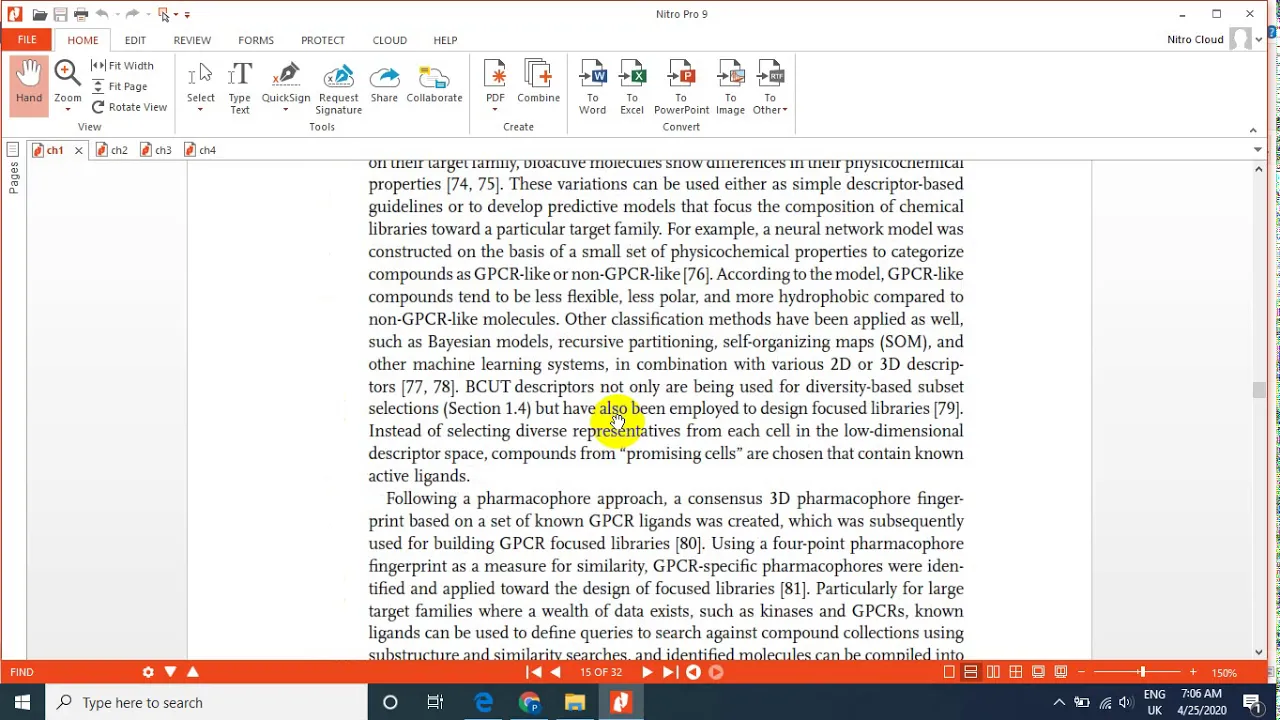Open the HELP ribbon tab
Viewport: 1280px width, 720px height.
(x=445, y=40)
